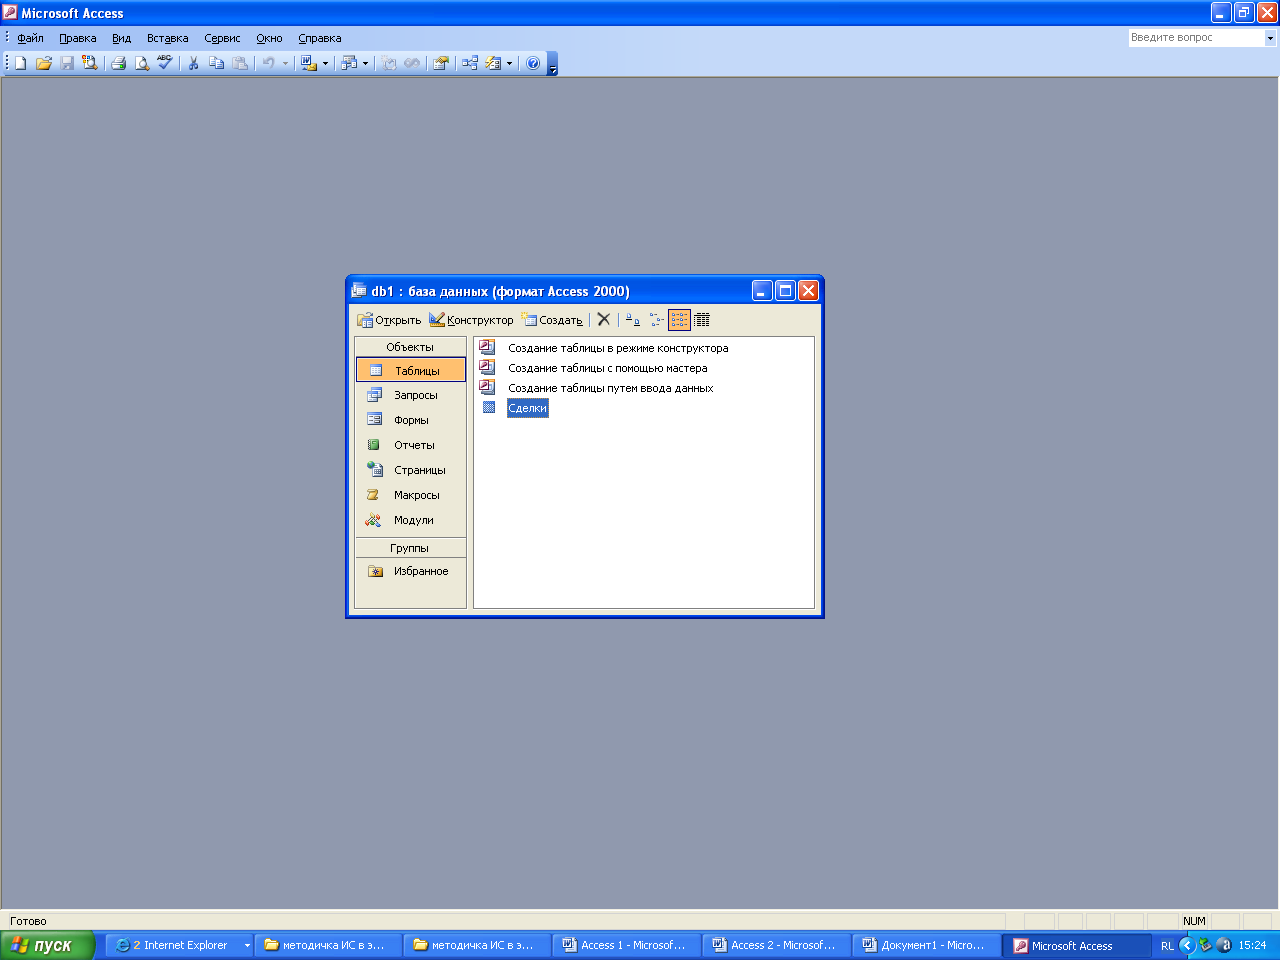Click the New database toolbar icon

tap(21, 63)
